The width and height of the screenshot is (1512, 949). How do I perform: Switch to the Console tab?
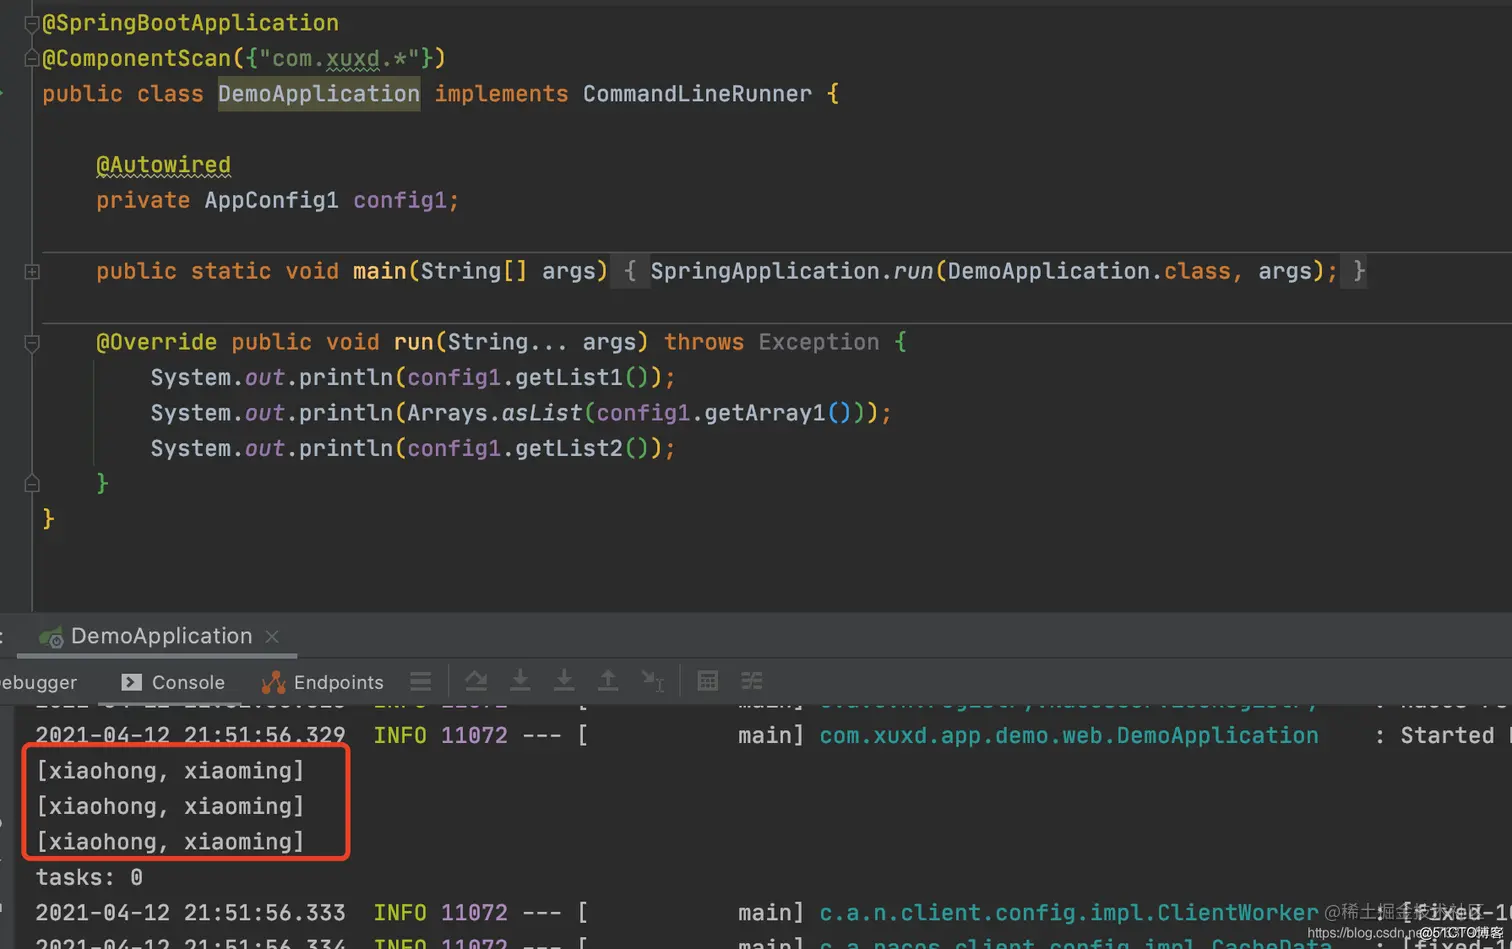tap(173, 682)
